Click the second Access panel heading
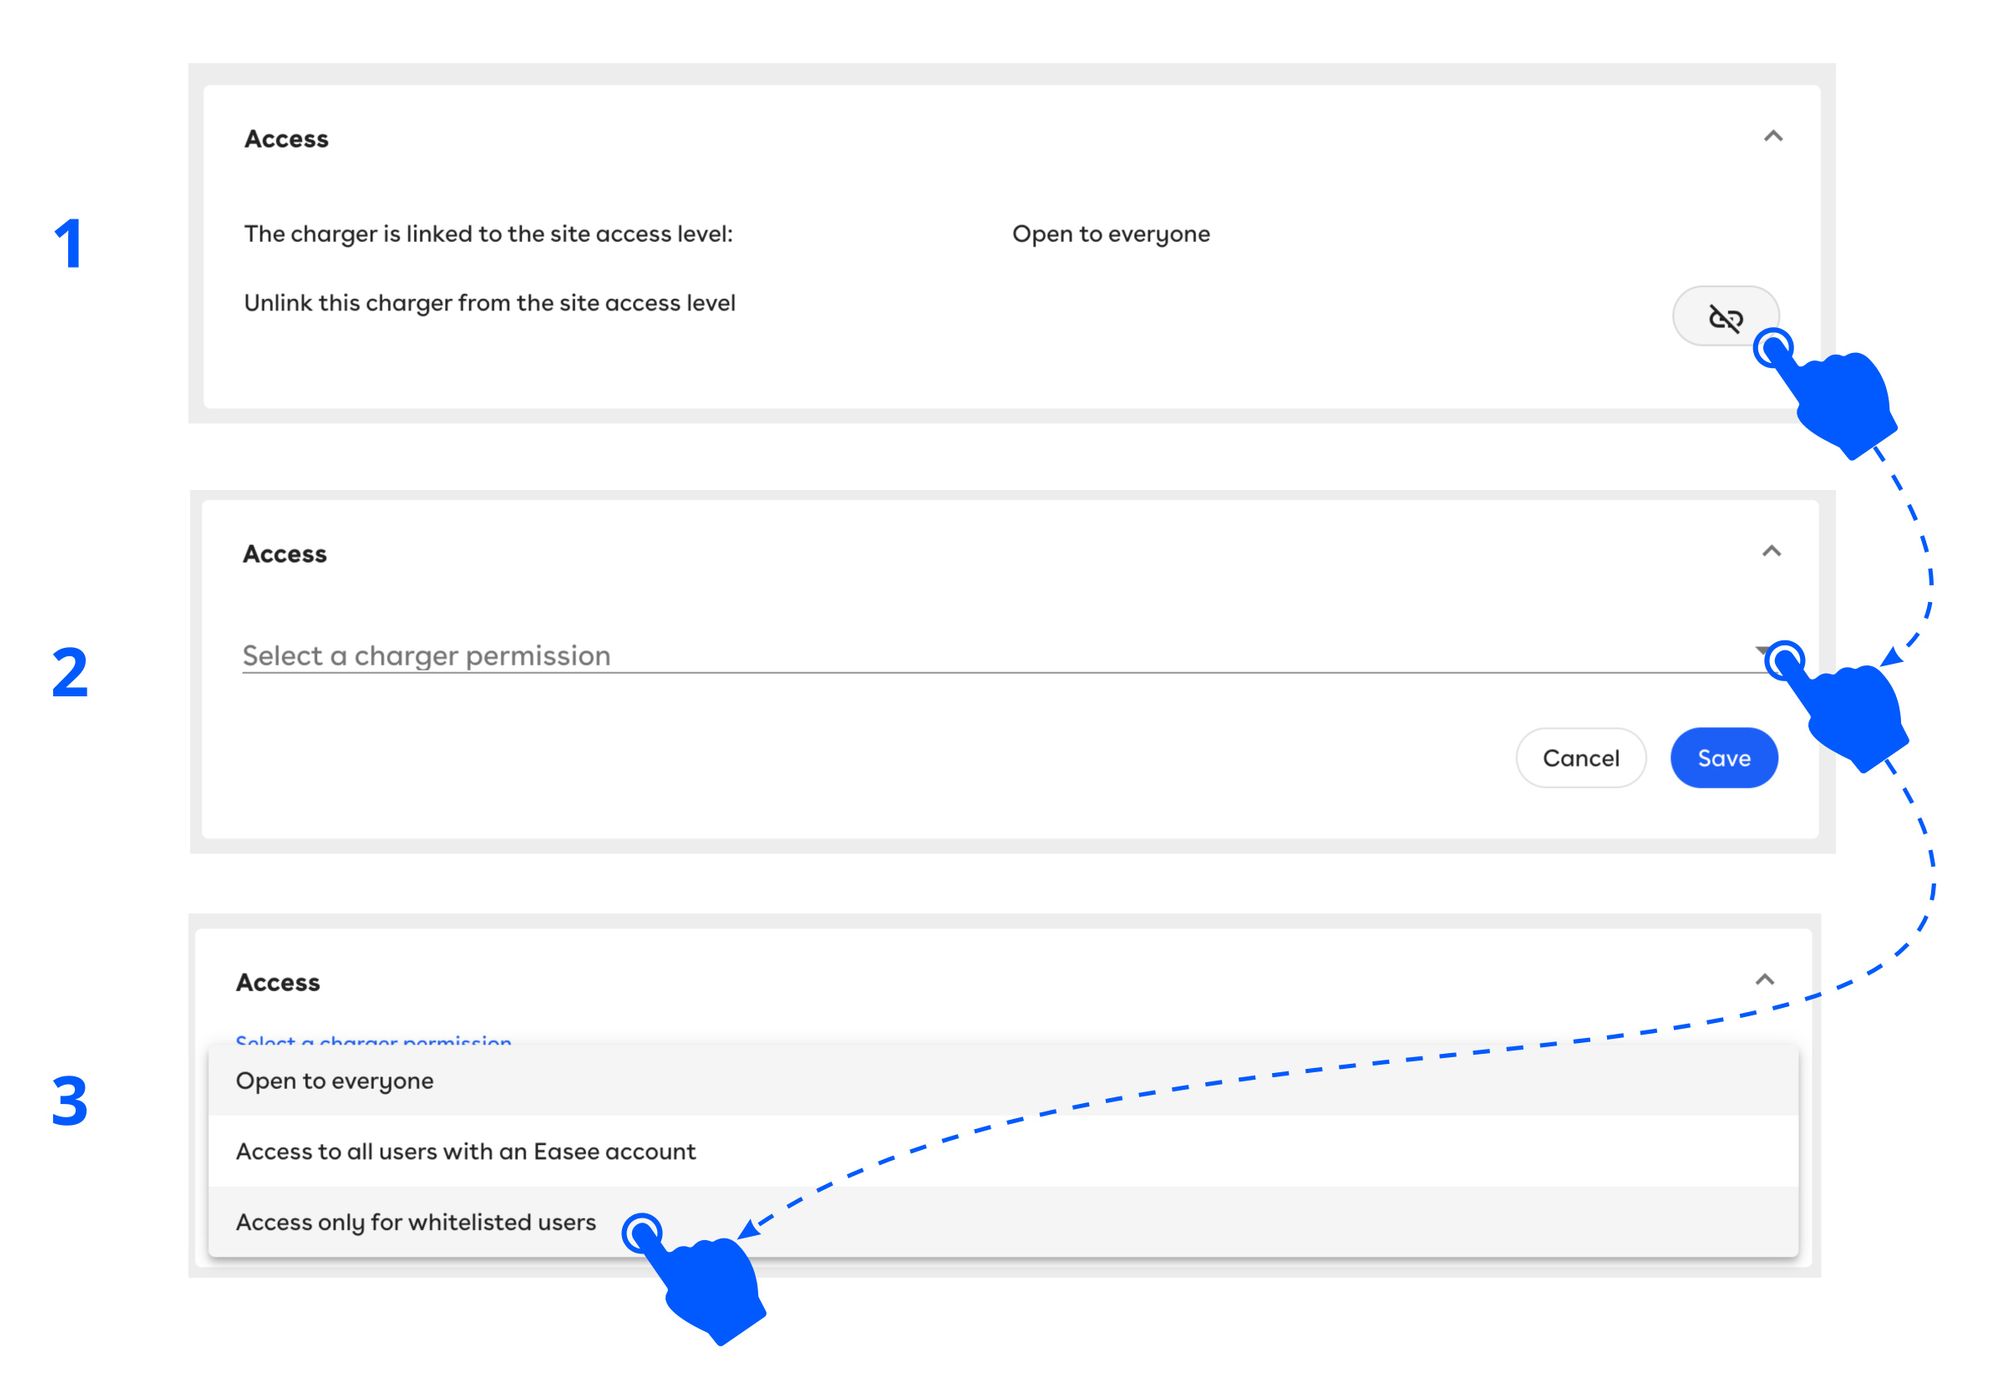2000x1395 pixels. point(285,554)
